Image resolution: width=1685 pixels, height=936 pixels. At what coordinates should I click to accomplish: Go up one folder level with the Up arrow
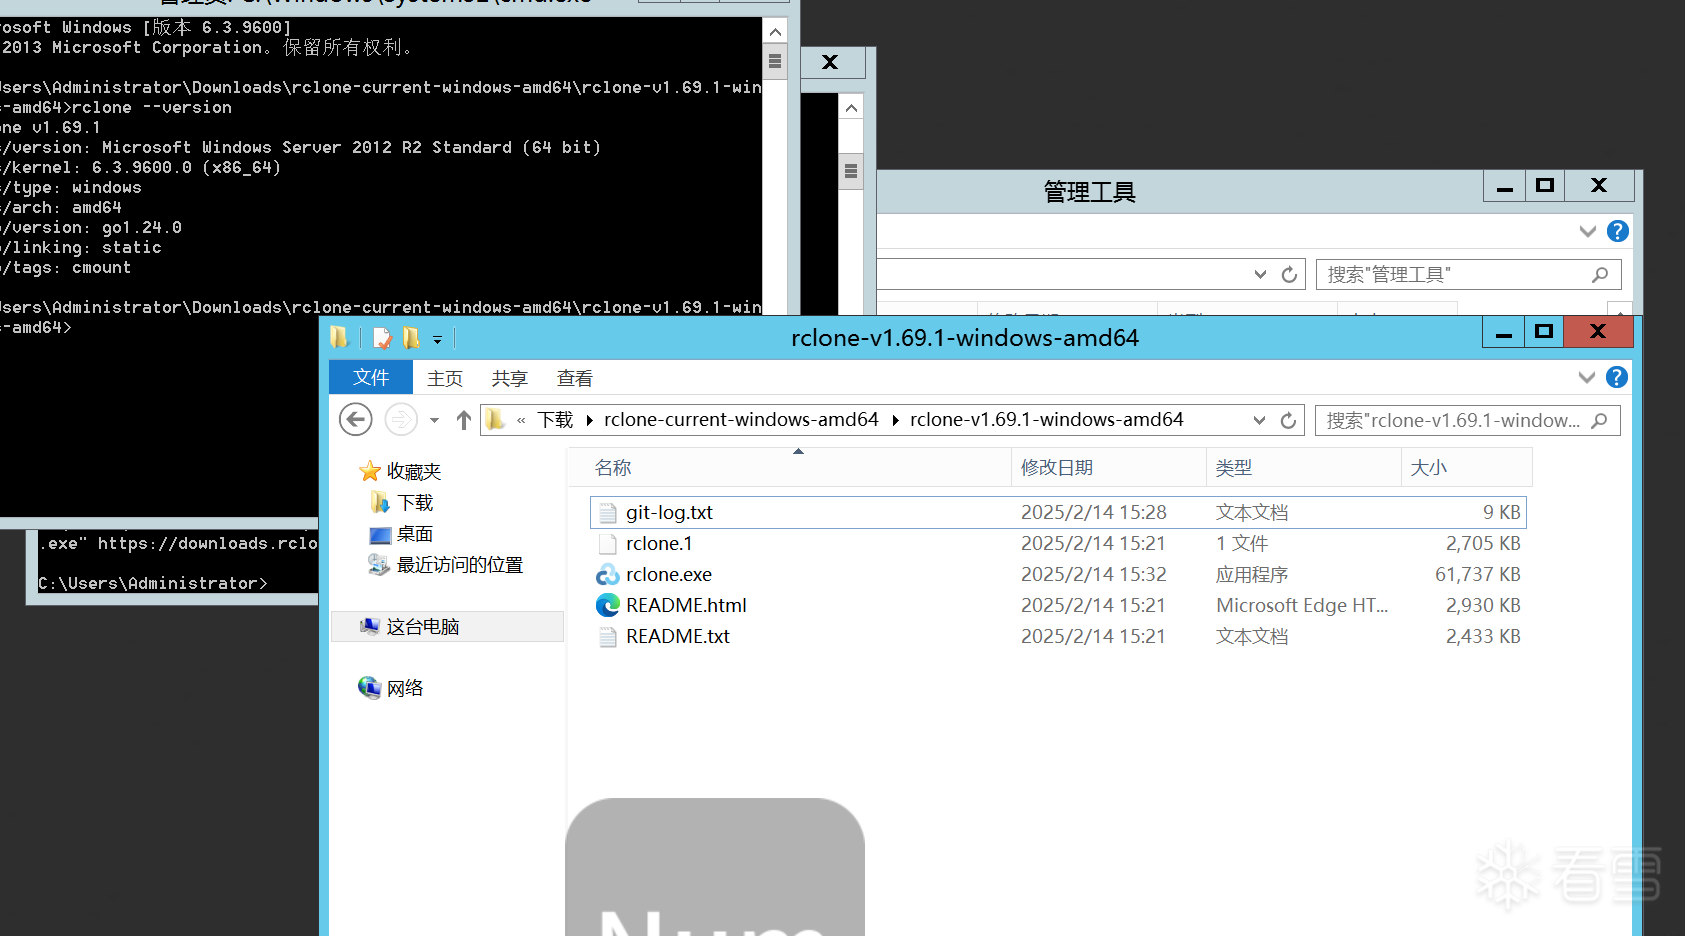pyautogui.click(x=463, y=420)
